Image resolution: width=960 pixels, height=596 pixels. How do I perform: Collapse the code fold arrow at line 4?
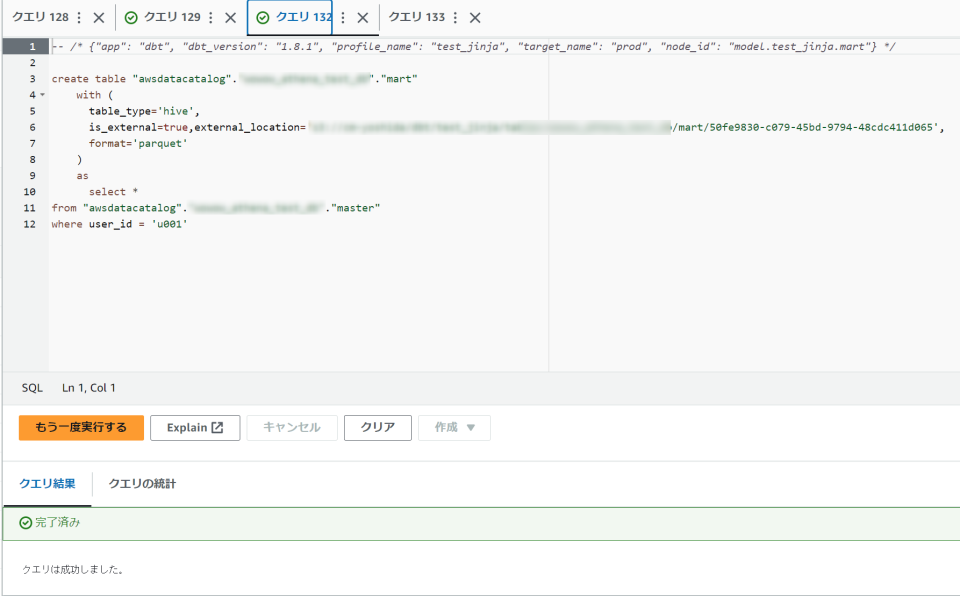pos(42,95)
